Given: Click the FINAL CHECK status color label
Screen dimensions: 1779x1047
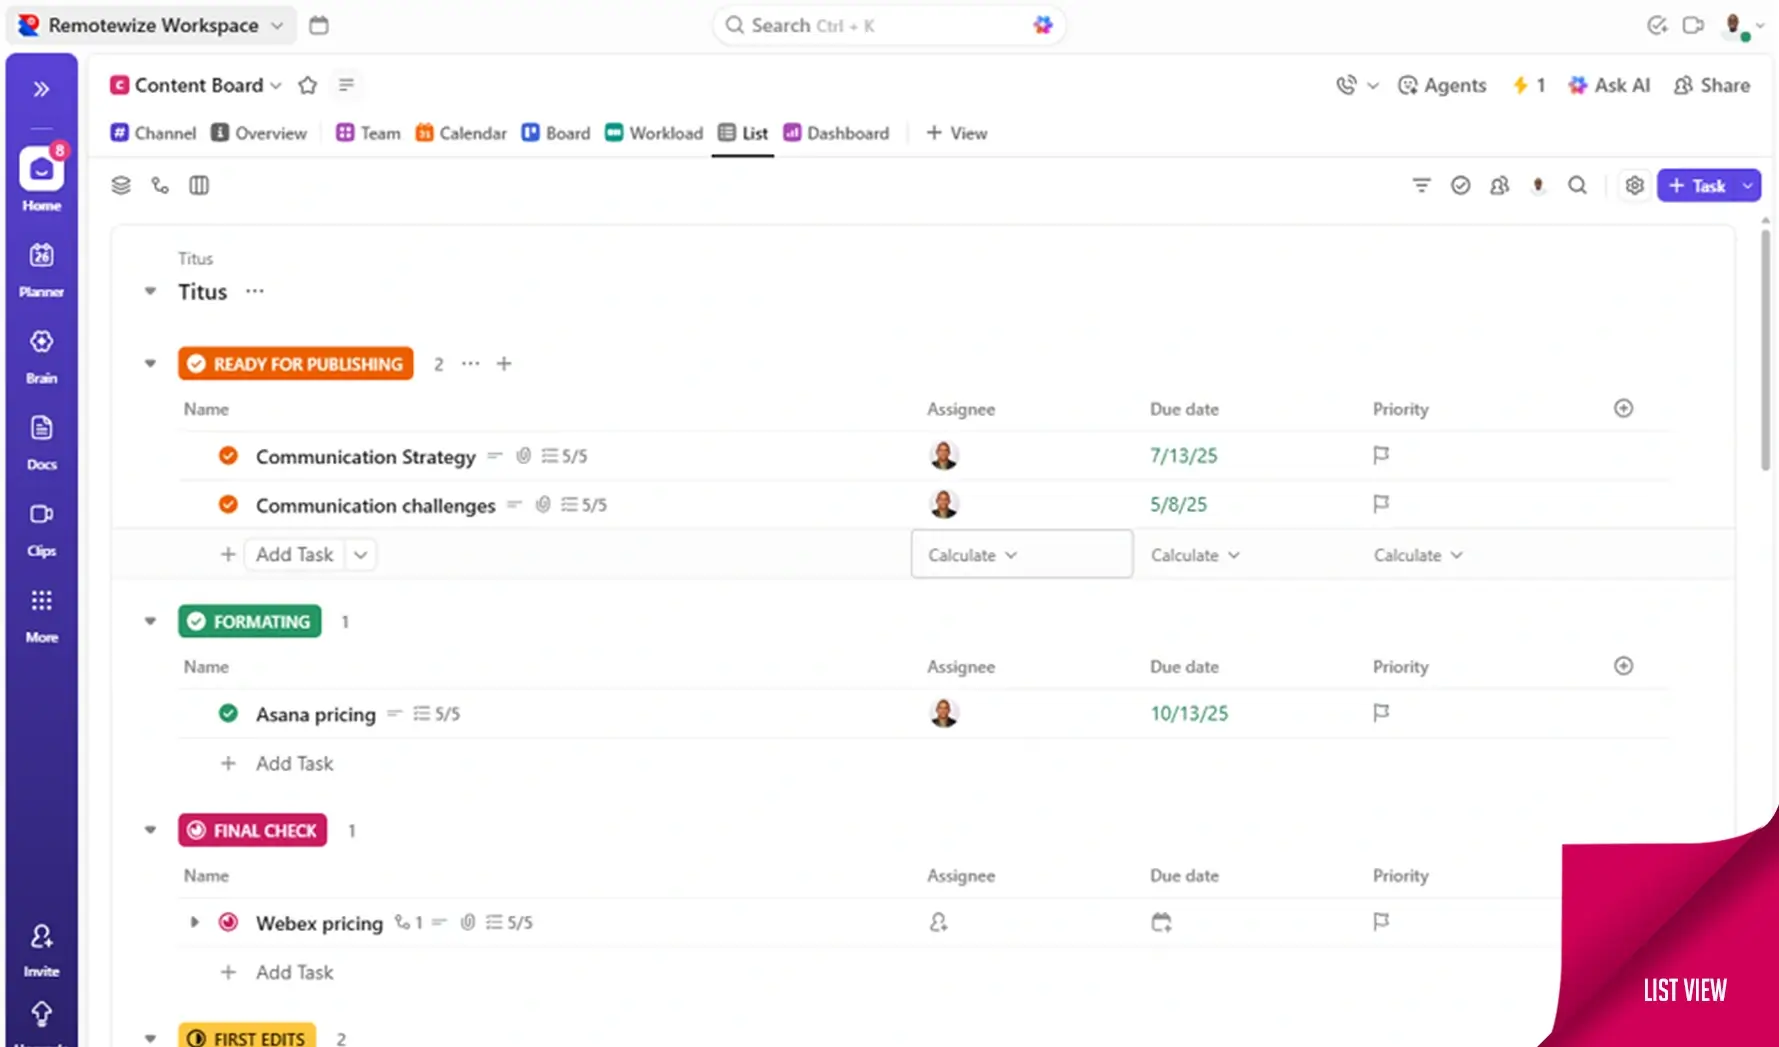Looking at the screenshot, I should pos(253,831).
